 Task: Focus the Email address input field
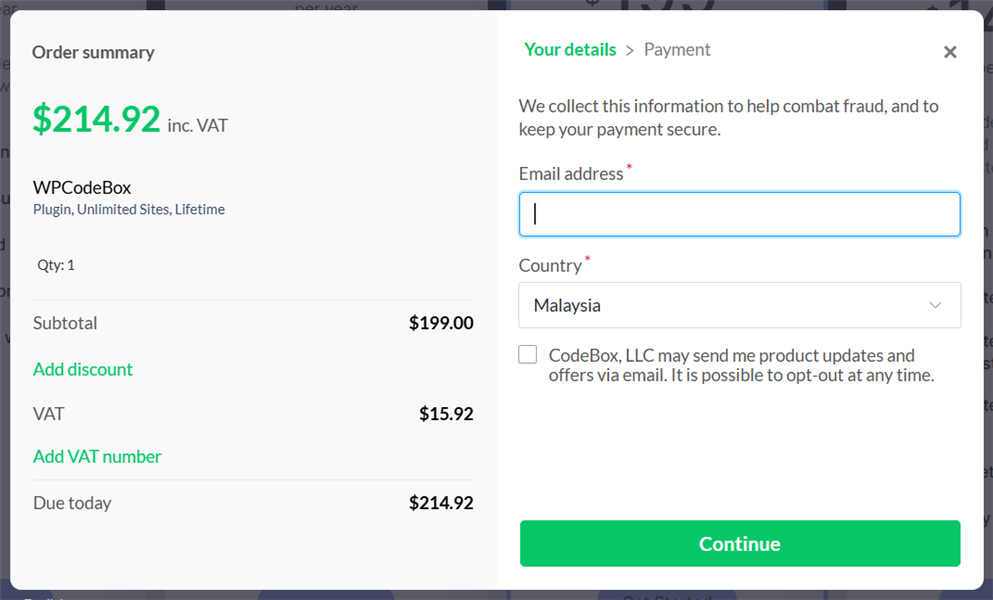tap(739, 214)
